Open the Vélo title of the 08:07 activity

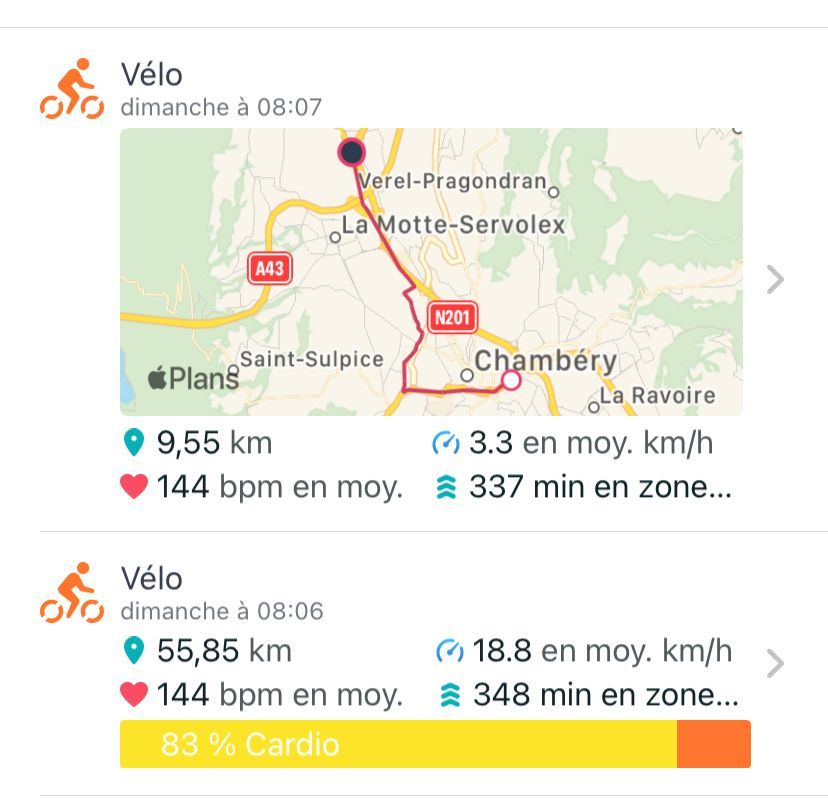[152, 74]
